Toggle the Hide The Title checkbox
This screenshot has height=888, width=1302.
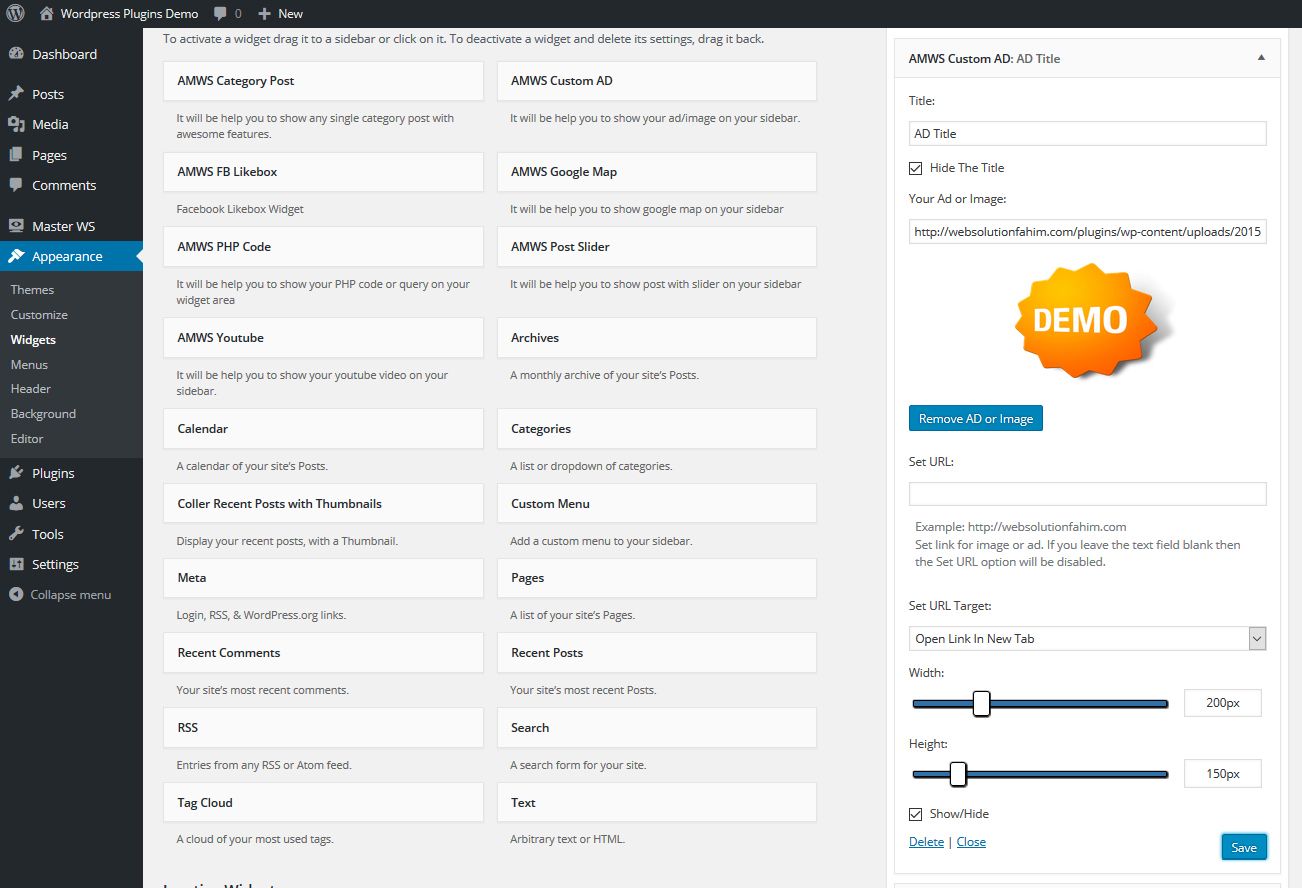(x=916, y=168)
